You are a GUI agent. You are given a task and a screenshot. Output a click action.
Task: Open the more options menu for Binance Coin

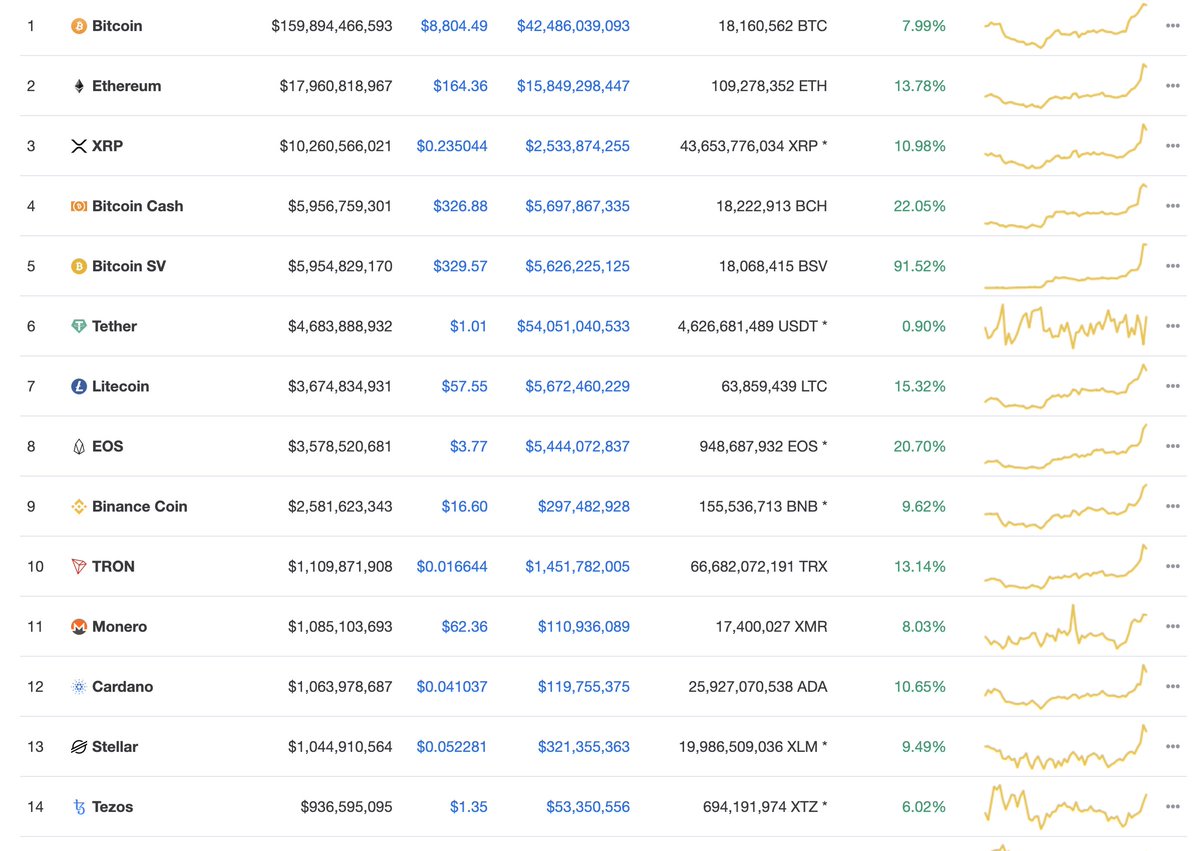point(1173,506)
